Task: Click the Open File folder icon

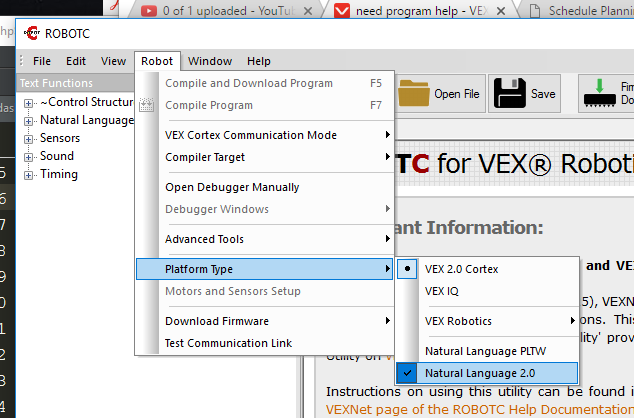Action: (413, 93)
